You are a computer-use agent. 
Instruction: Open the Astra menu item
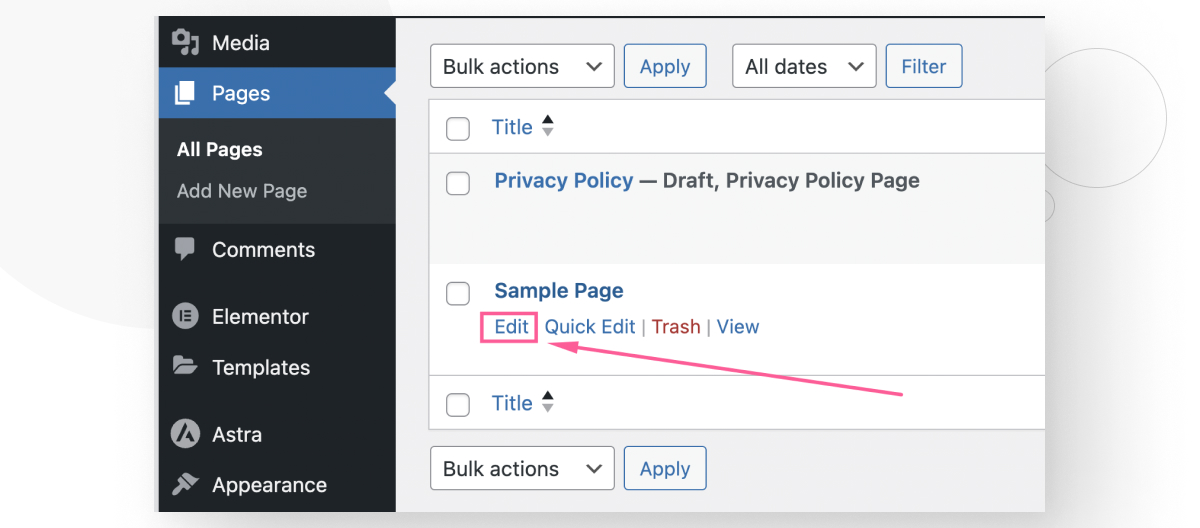277,434
